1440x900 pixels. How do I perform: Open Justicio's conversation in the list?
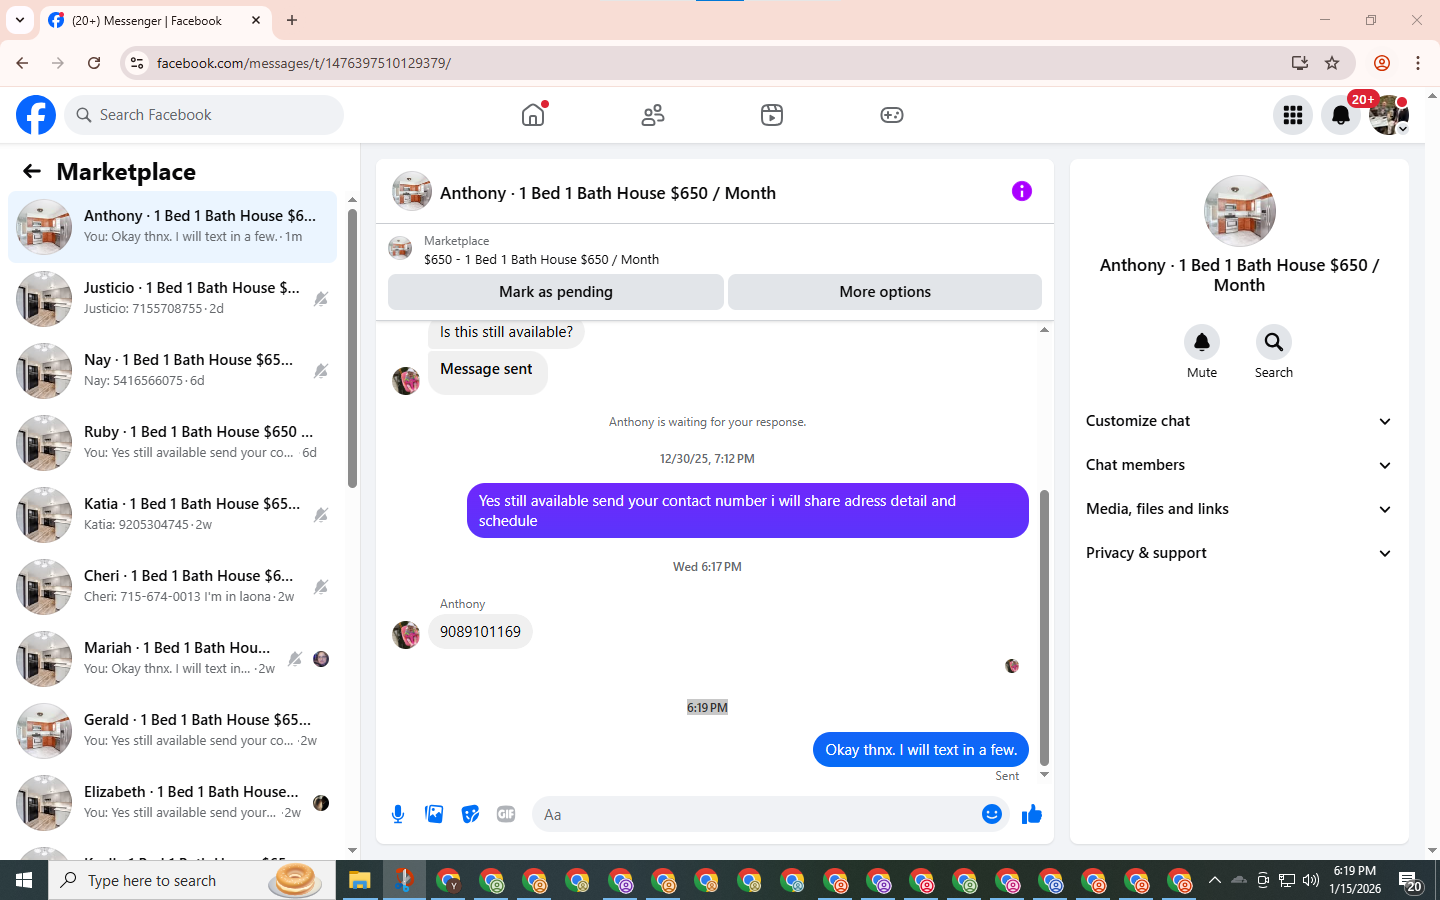[x=172, y=299]
